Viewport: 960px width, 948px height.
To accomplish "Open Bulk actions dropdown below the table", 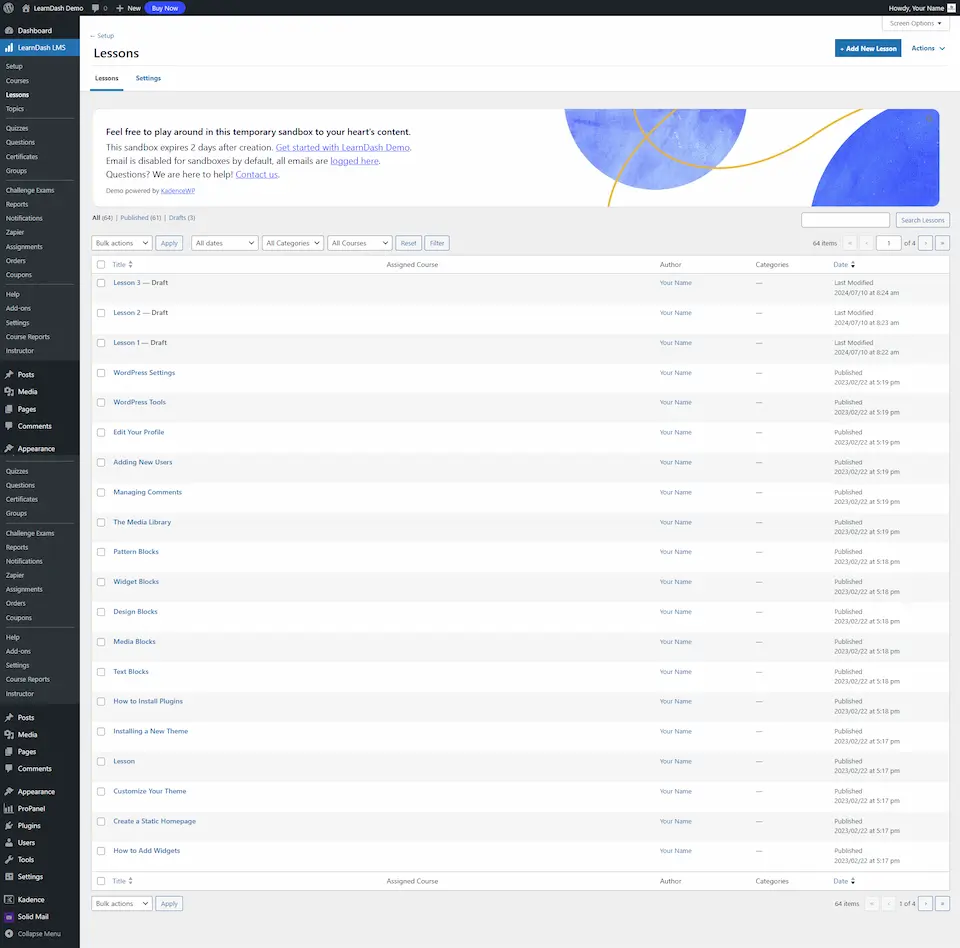I will tap(122, 903).
